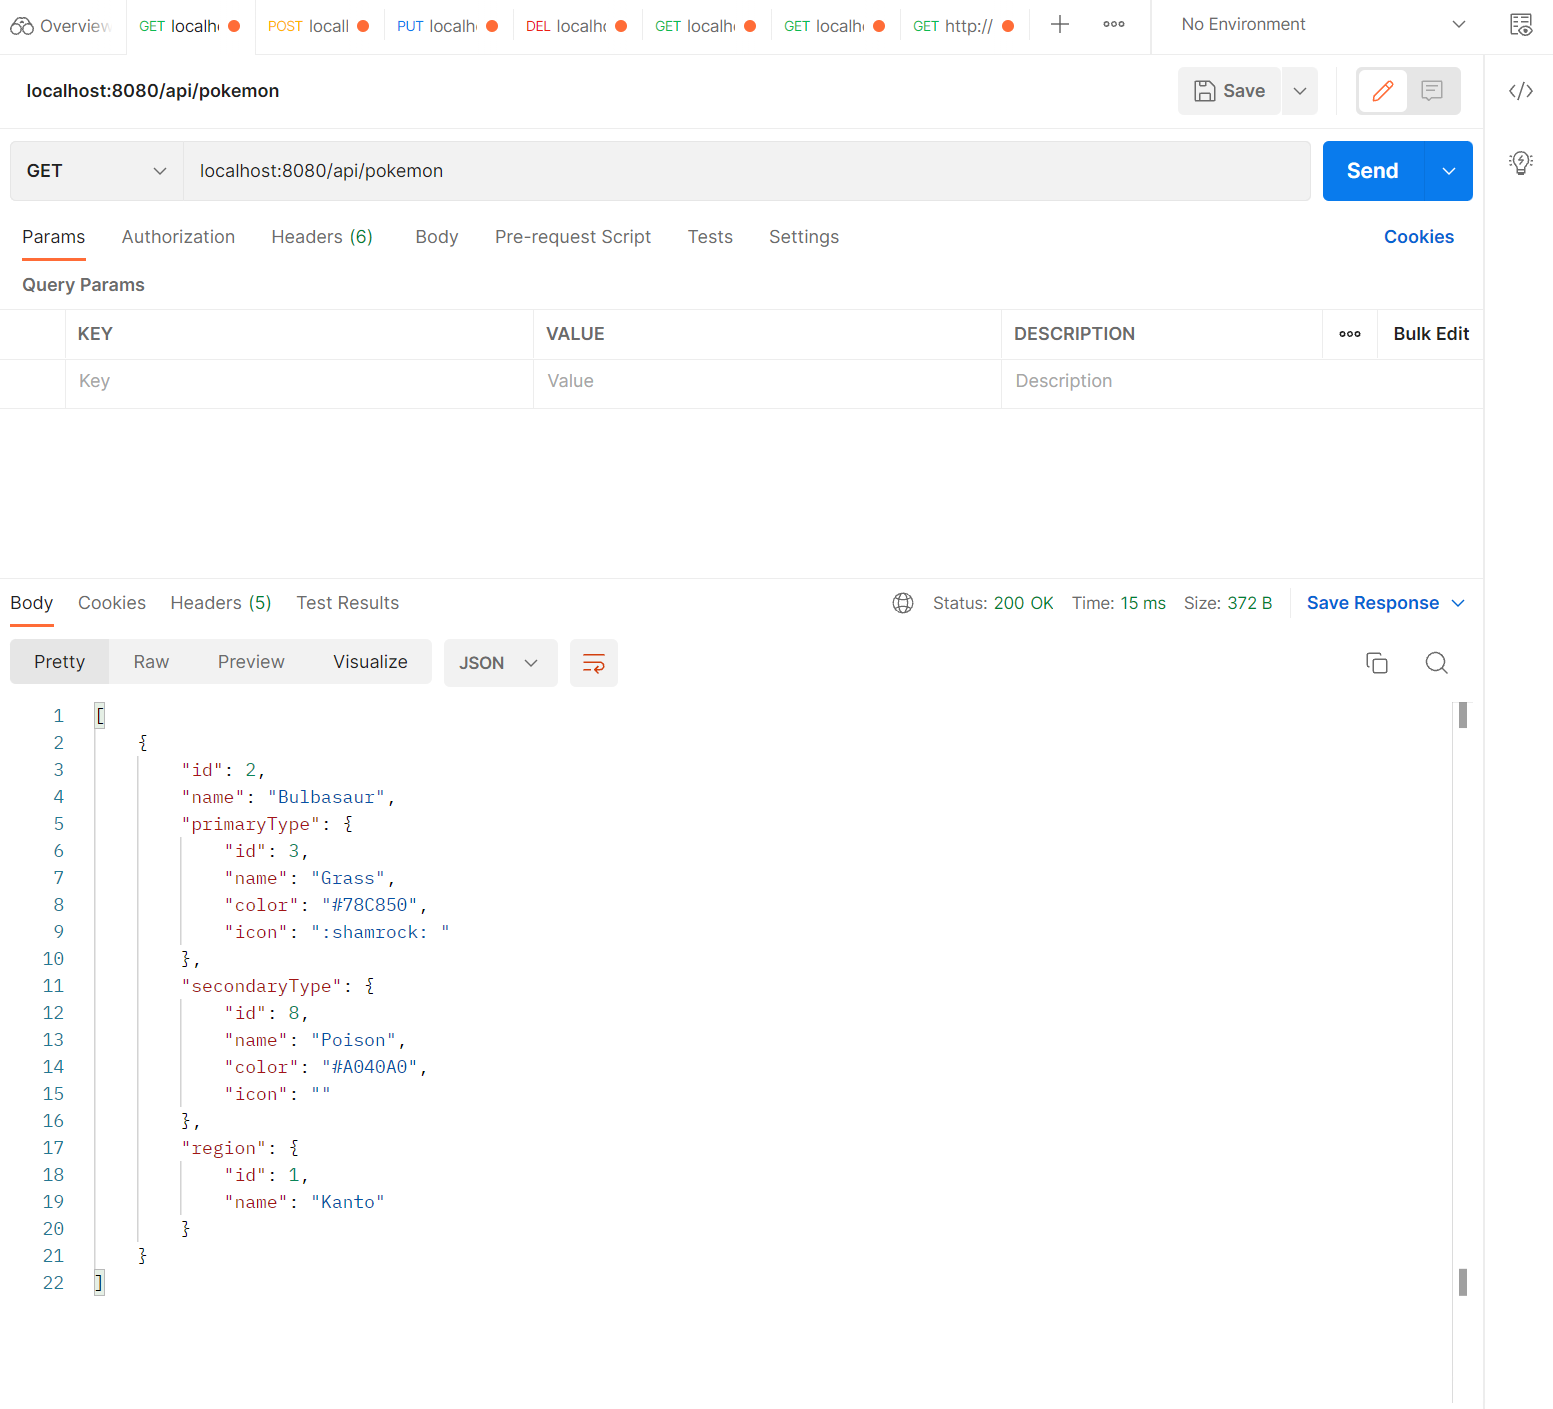Expand the Save Response chevron
Image resolution: width=1553 pixels, height=1409 pixels.
tap(1458, 603)
